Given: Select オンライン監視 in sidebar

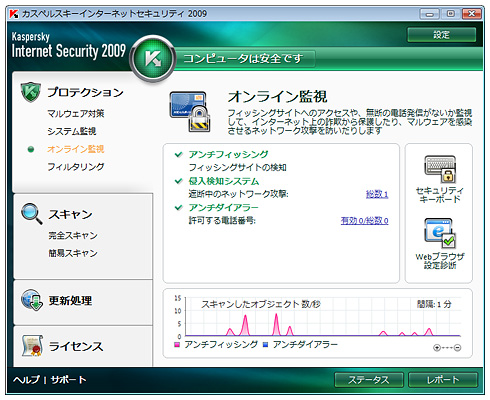Looking at the screenshot, I should click(76, 149).
